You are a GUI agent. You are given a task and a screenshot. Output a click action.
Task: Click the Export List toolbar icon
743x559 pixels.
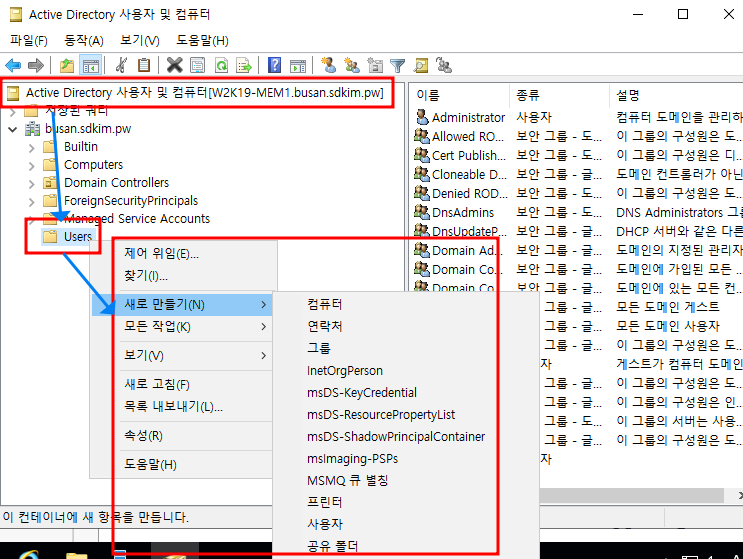tap(244, 65)
